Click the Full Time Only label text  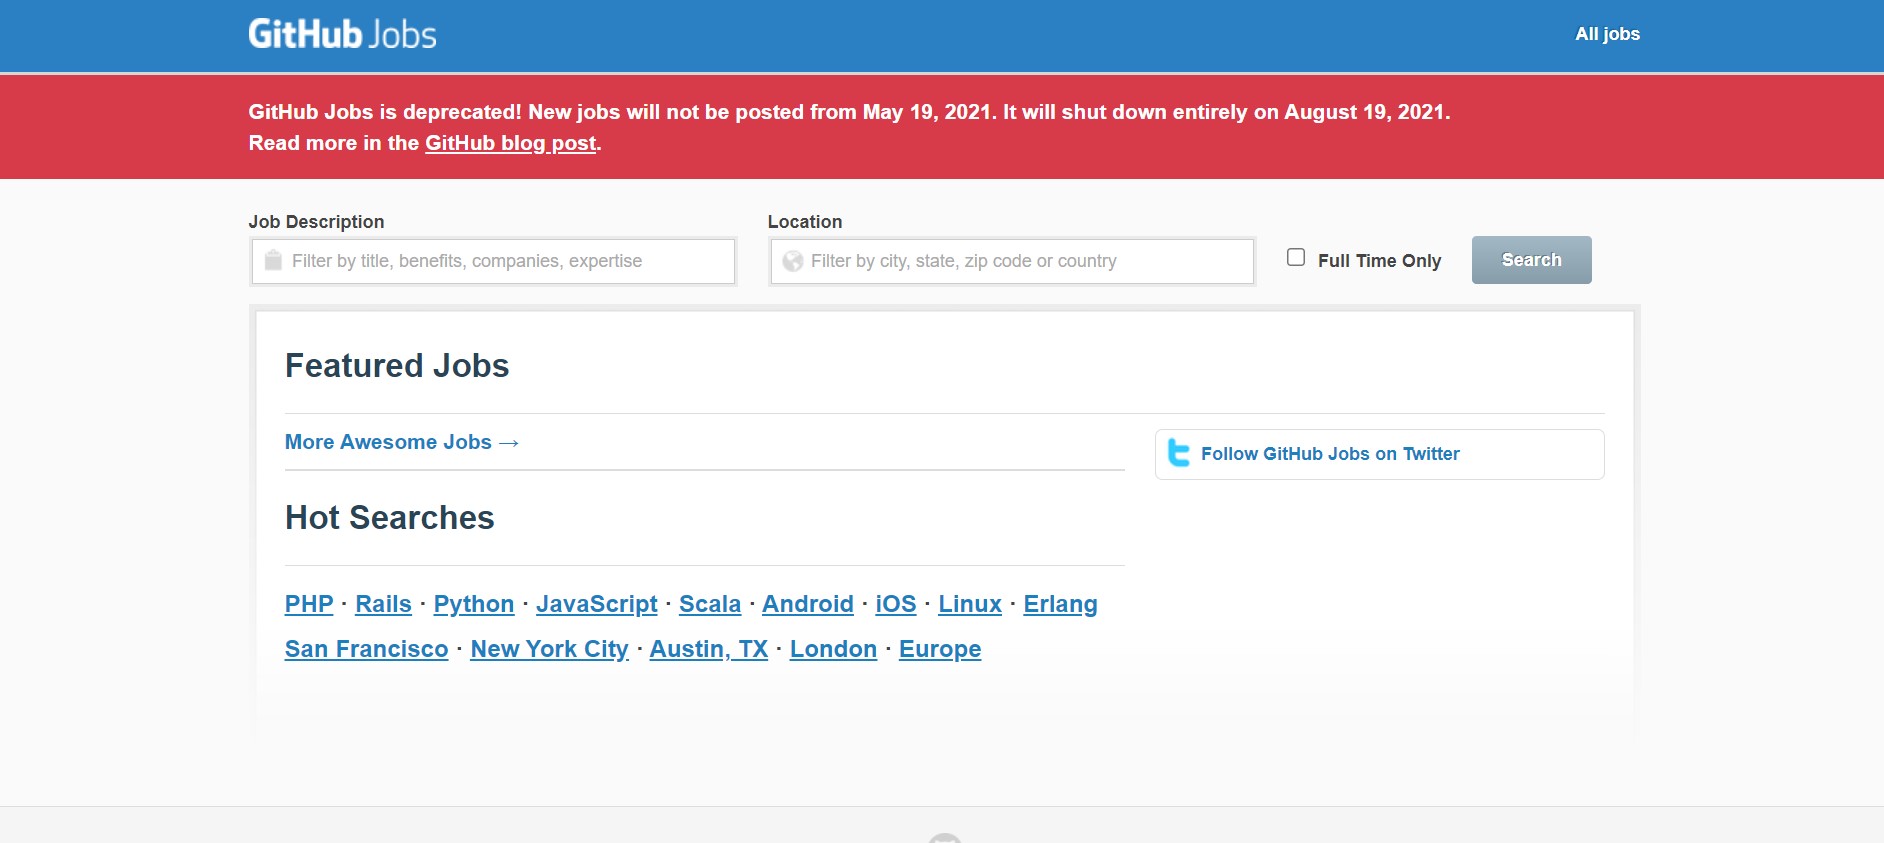tap(1379, 261)
